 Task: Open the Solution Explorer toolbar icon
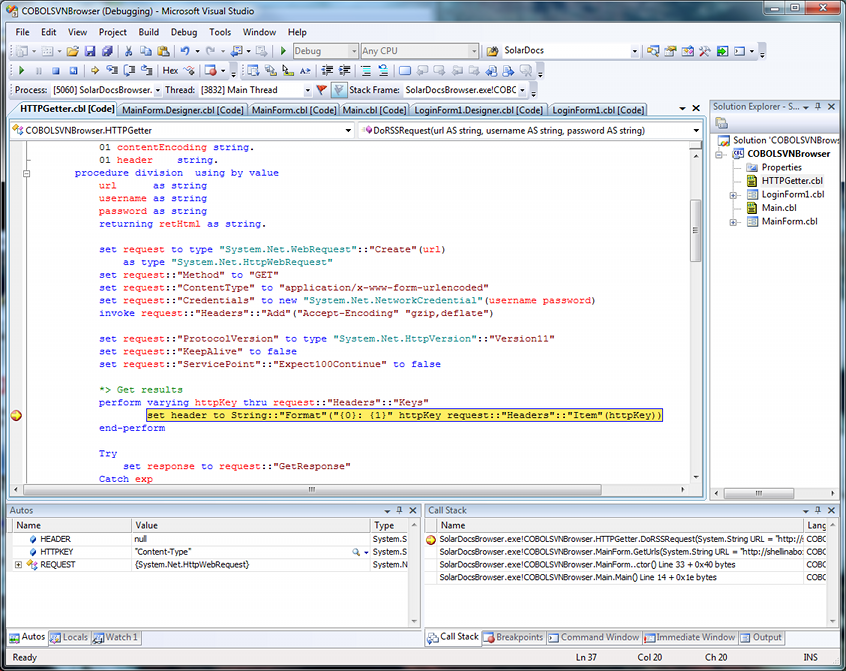click(x=653, y=51)
